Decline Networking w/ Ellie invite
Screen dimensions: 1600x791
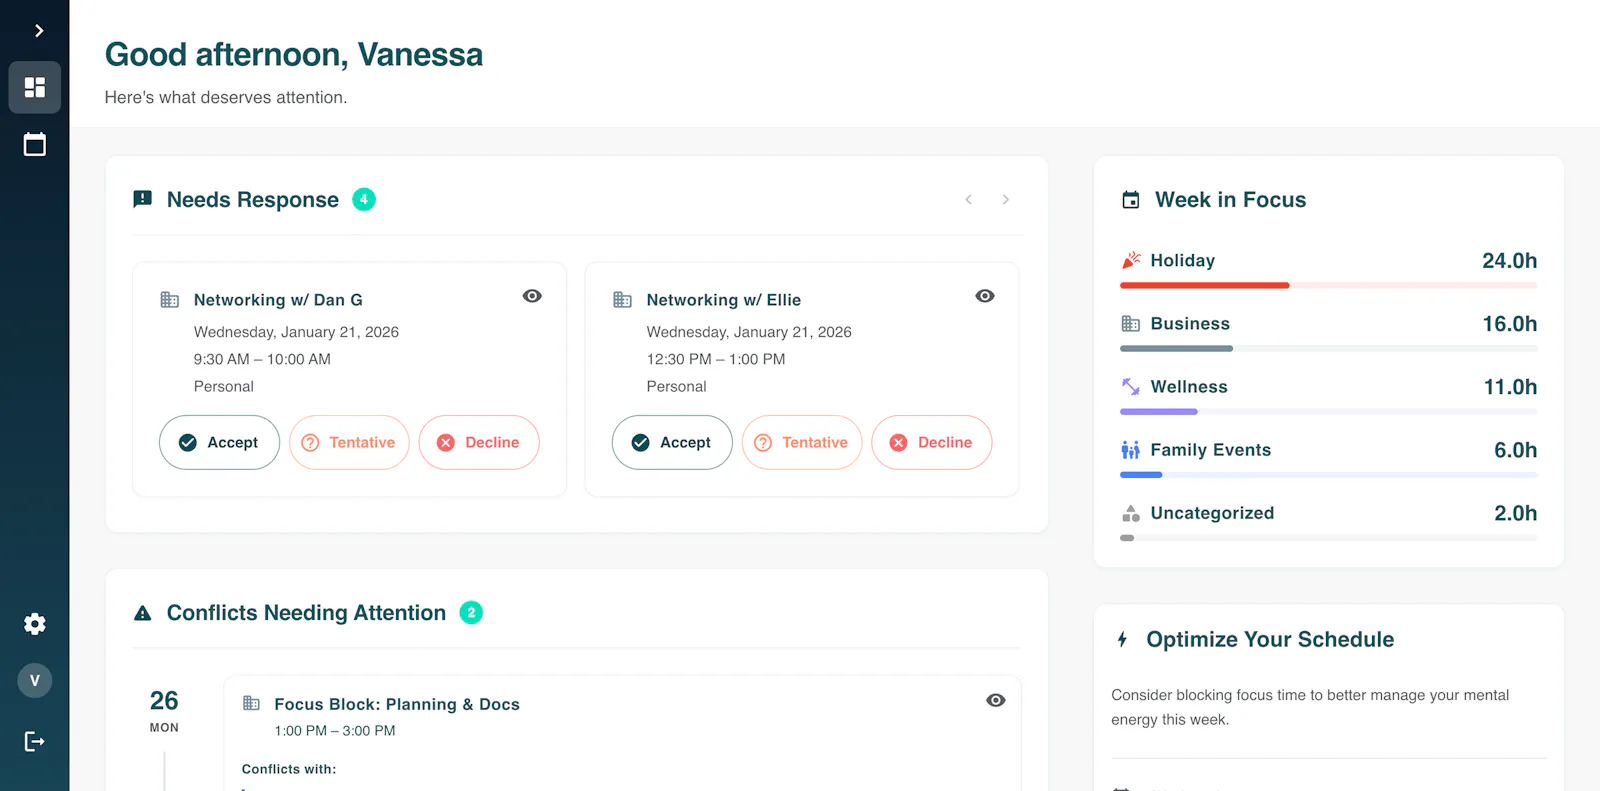(932, 442)
